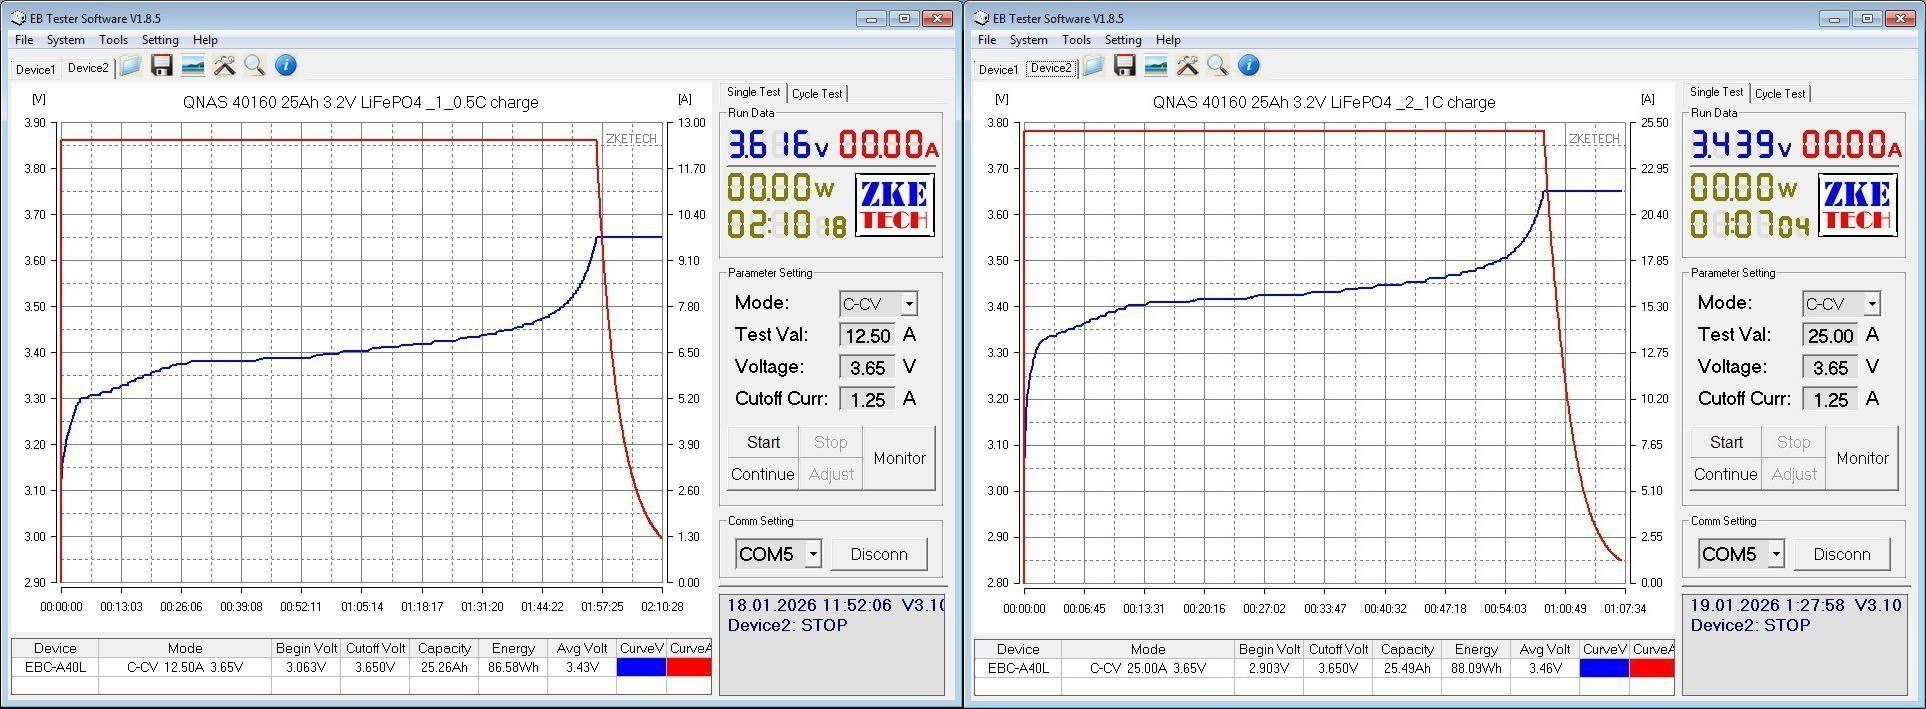Expand the Mode C-CV dropdown in right window

(1872, 304)
